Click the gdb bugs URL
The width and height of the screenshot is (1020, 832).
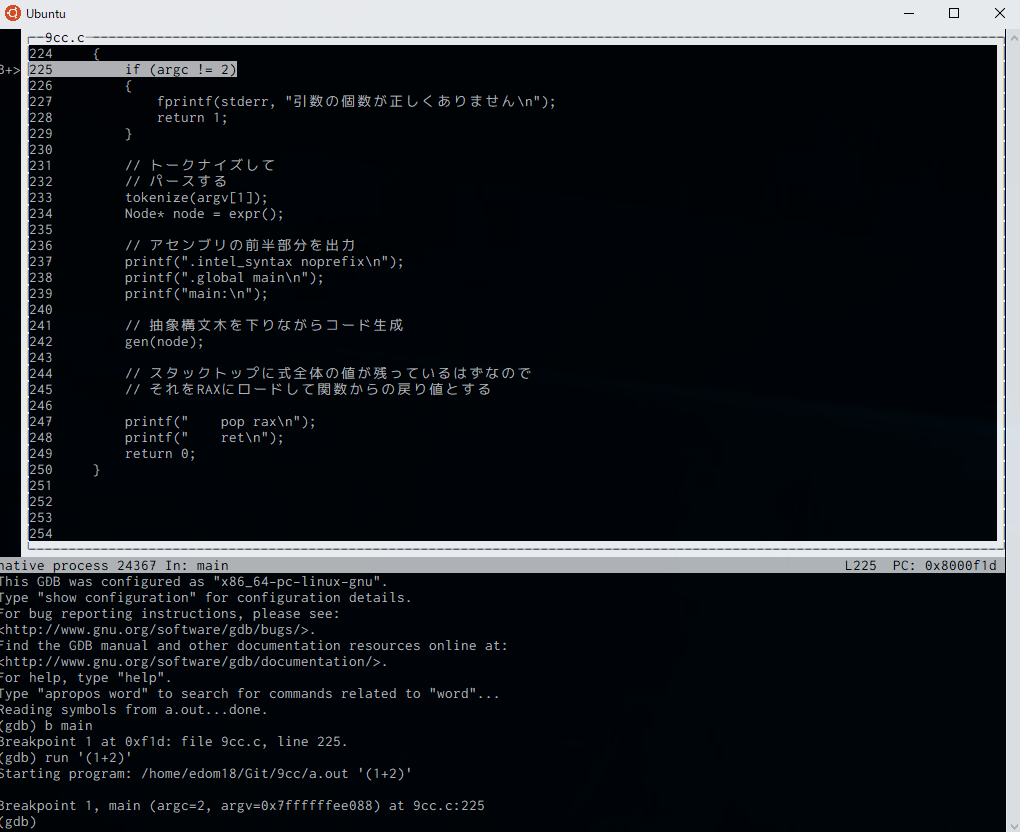tap(157, 630)
